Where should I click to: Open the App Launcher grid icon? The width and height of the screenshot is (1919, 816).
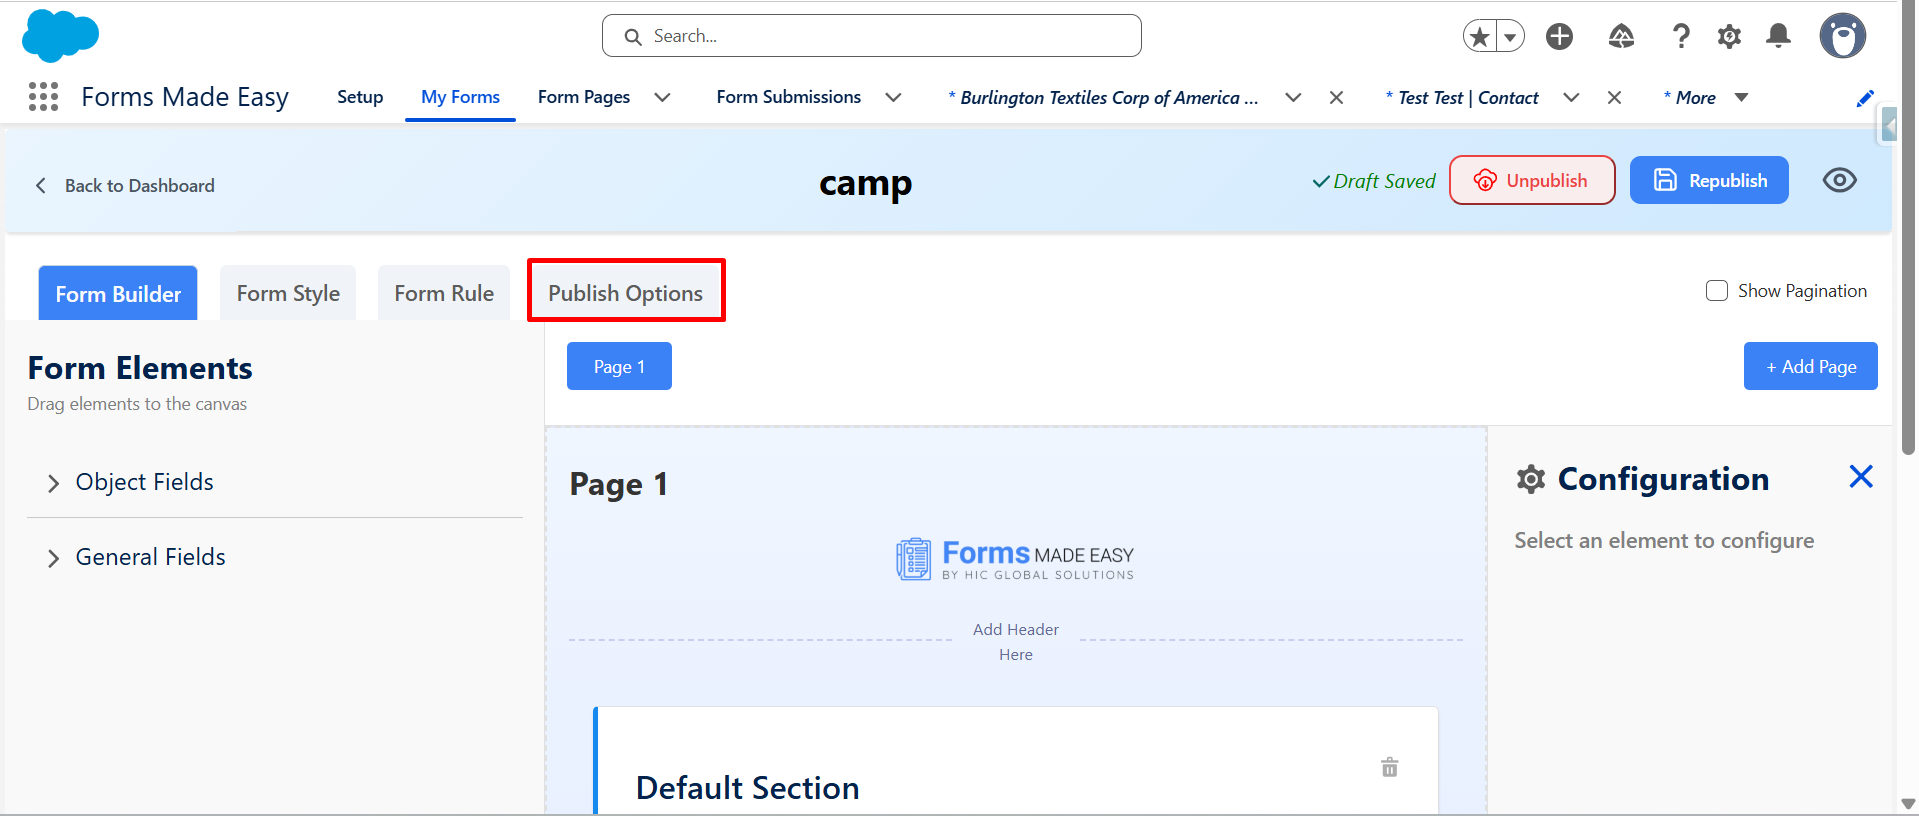pyautogui.click(x=43, y=97)
